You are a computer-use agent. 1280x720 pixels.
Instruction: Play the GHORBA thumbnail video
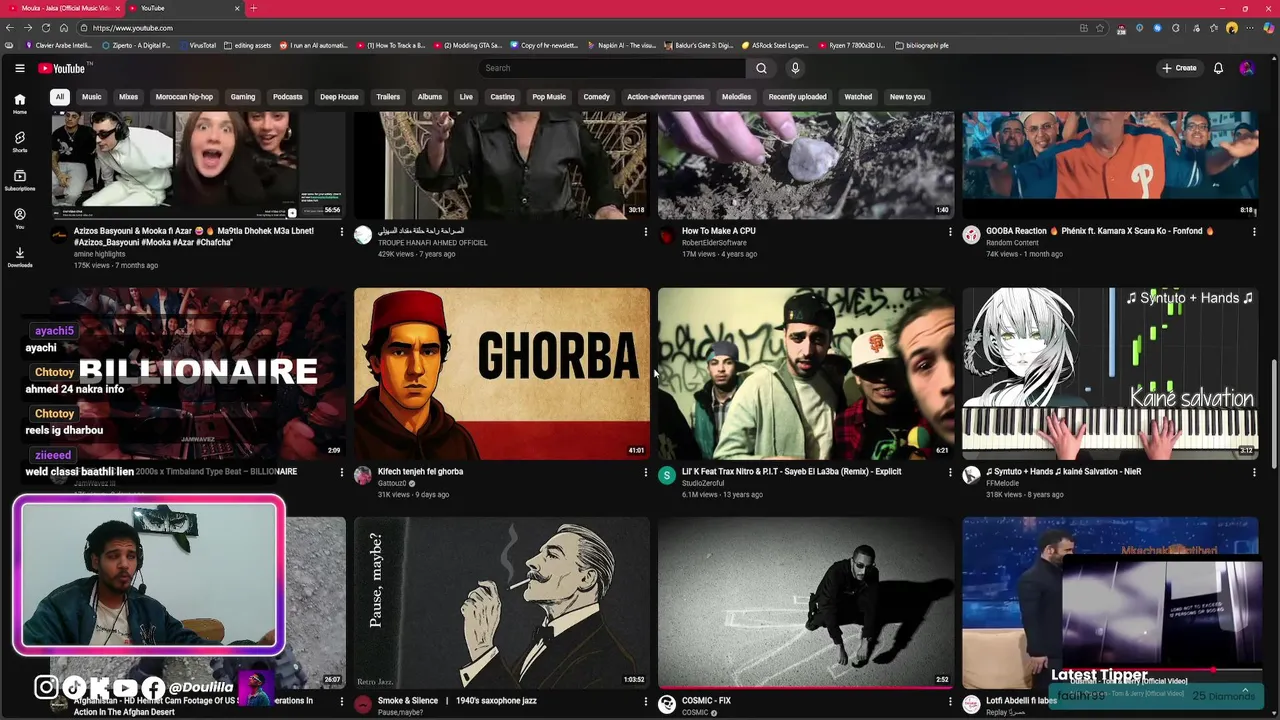click(501, 374)
